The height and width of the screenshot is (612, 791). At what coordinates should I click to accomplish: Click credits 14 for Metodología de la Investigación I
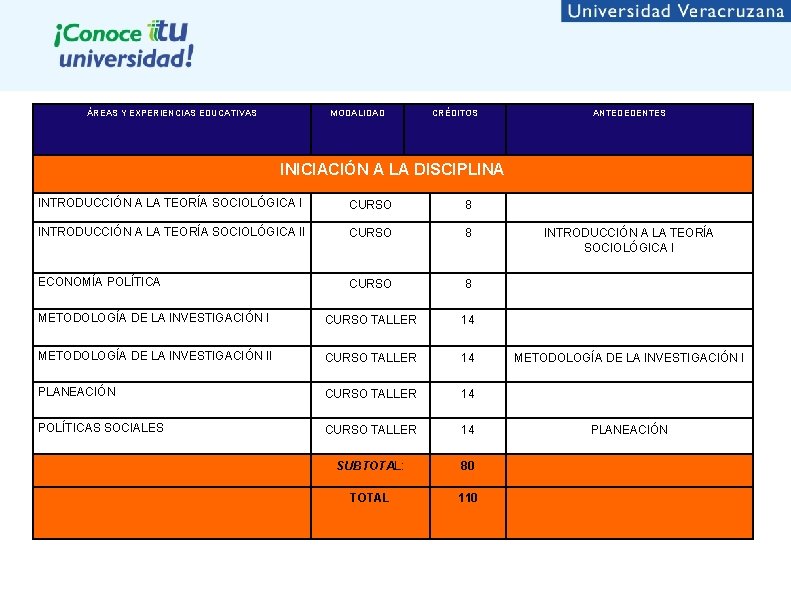(468, 320)
